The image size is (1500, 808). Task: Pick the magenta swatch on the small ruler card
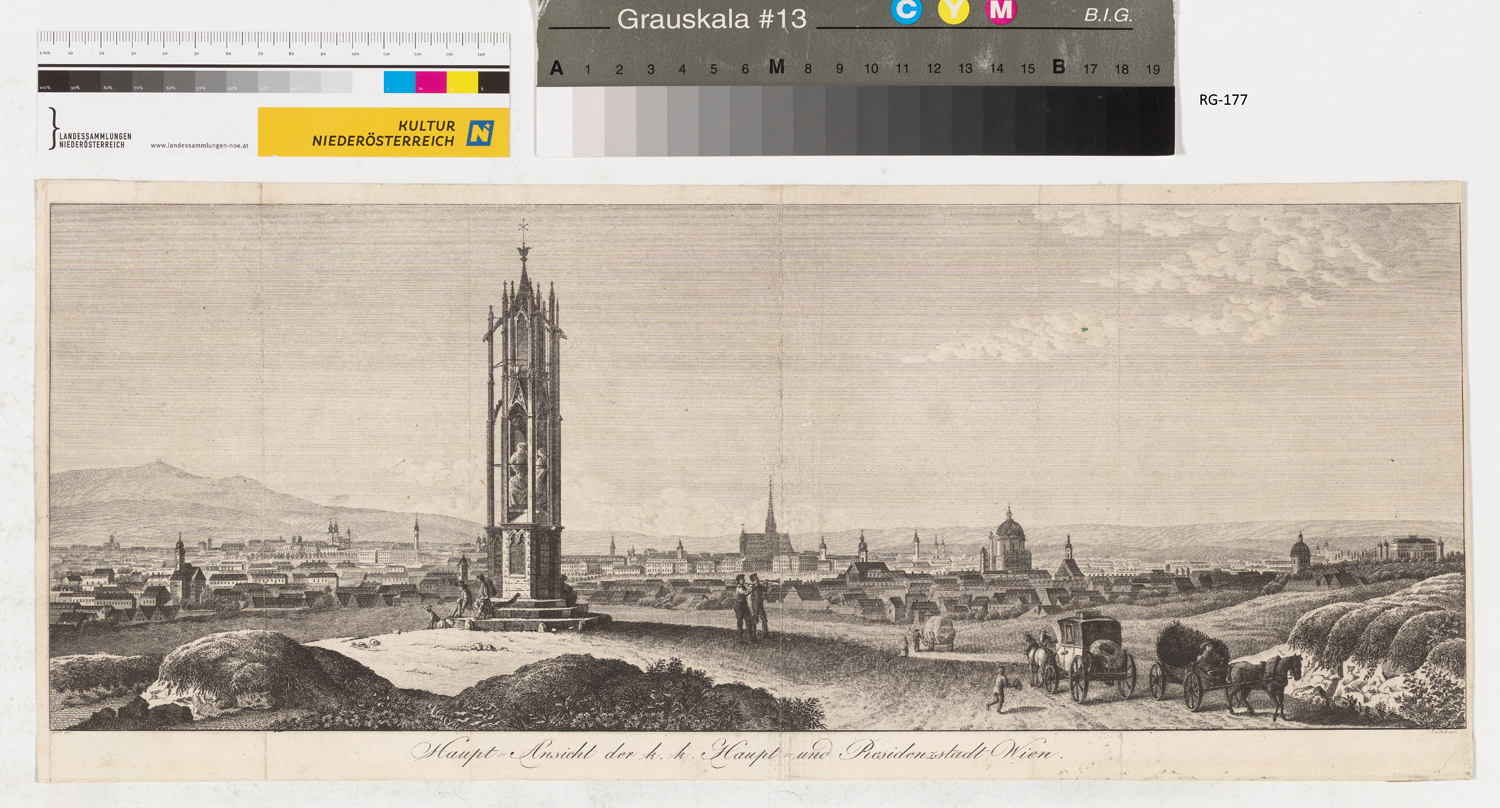click(x=430, y=82)
